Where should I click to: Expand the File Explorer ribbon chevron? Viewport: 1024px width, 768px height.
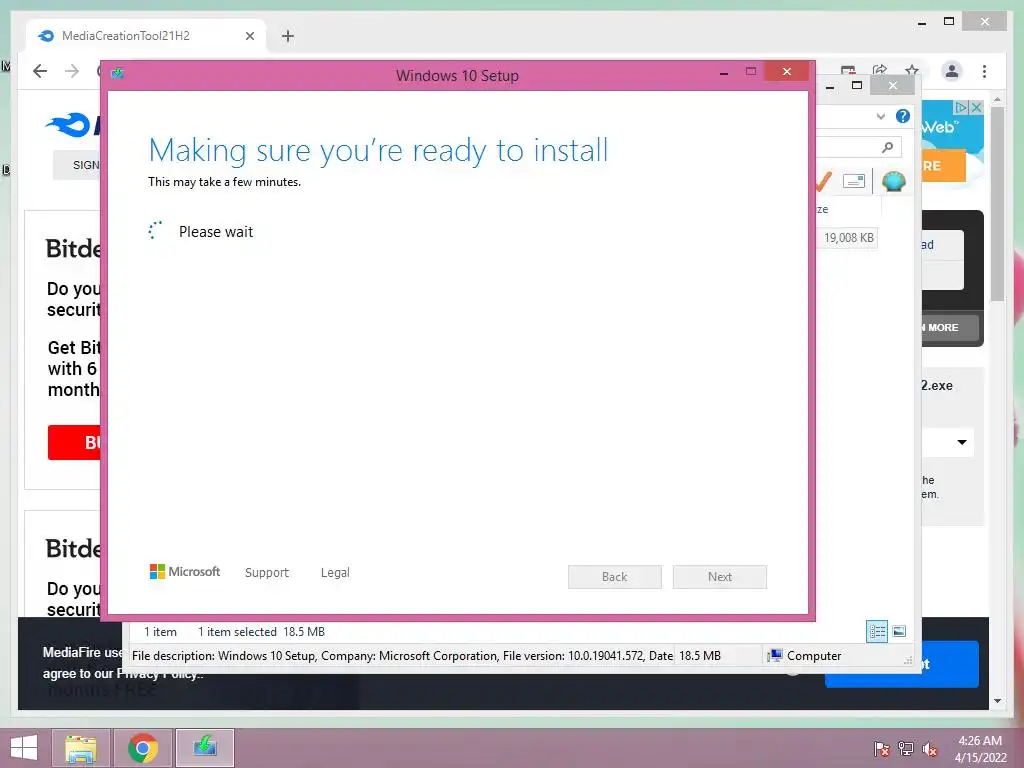click(x=880, y=116)
